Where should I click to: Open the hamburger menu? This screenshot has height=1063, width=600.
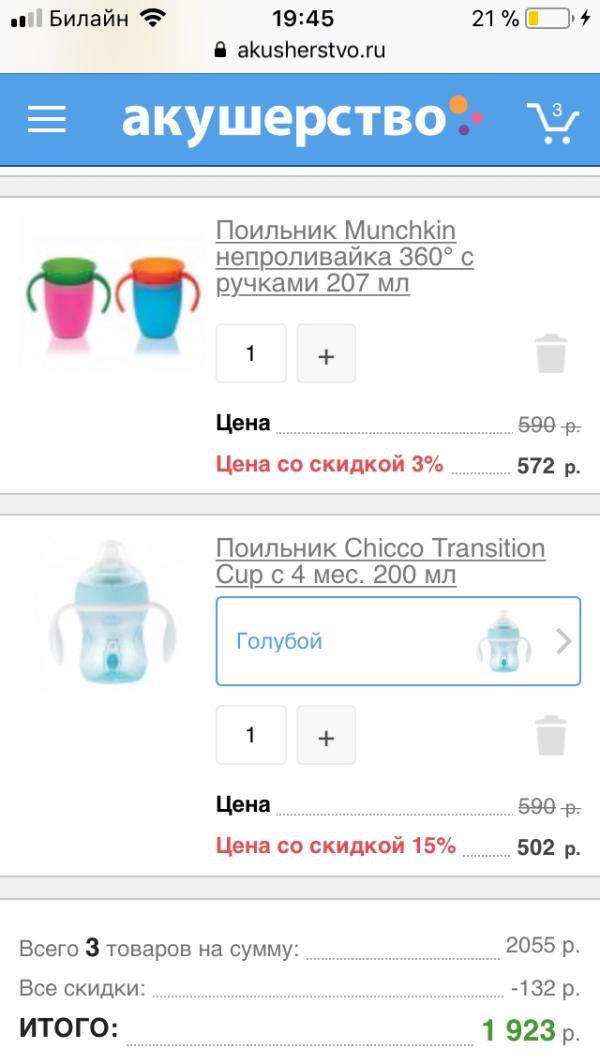tap(47, 120)
